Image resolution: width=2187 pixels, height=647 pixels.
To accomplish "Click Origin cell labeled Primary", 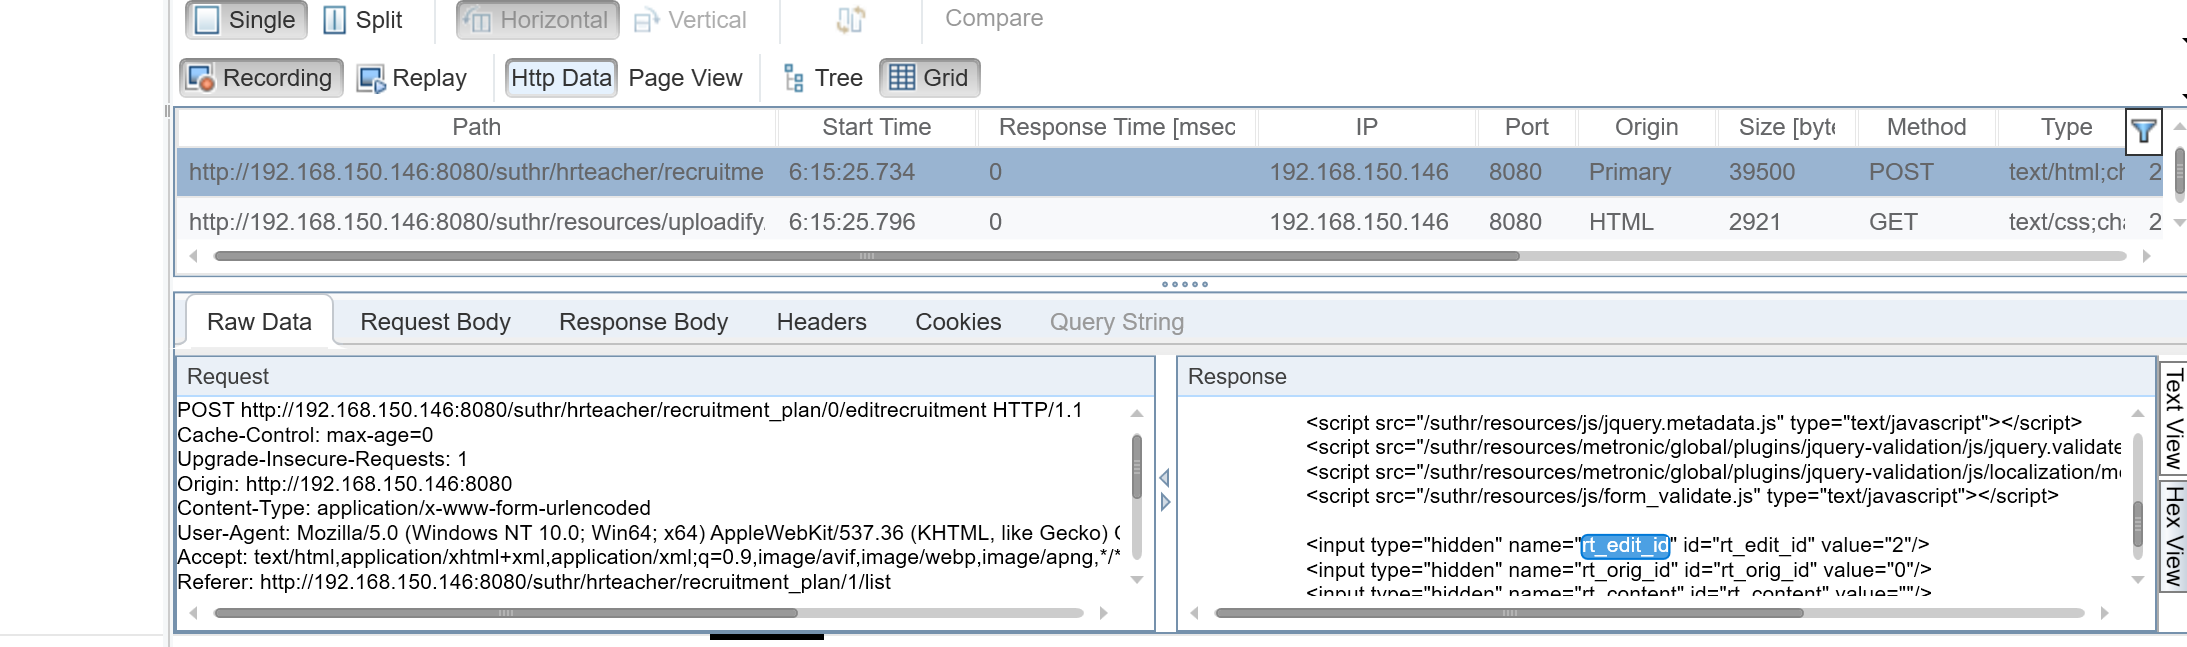I will pos(1630,172).
